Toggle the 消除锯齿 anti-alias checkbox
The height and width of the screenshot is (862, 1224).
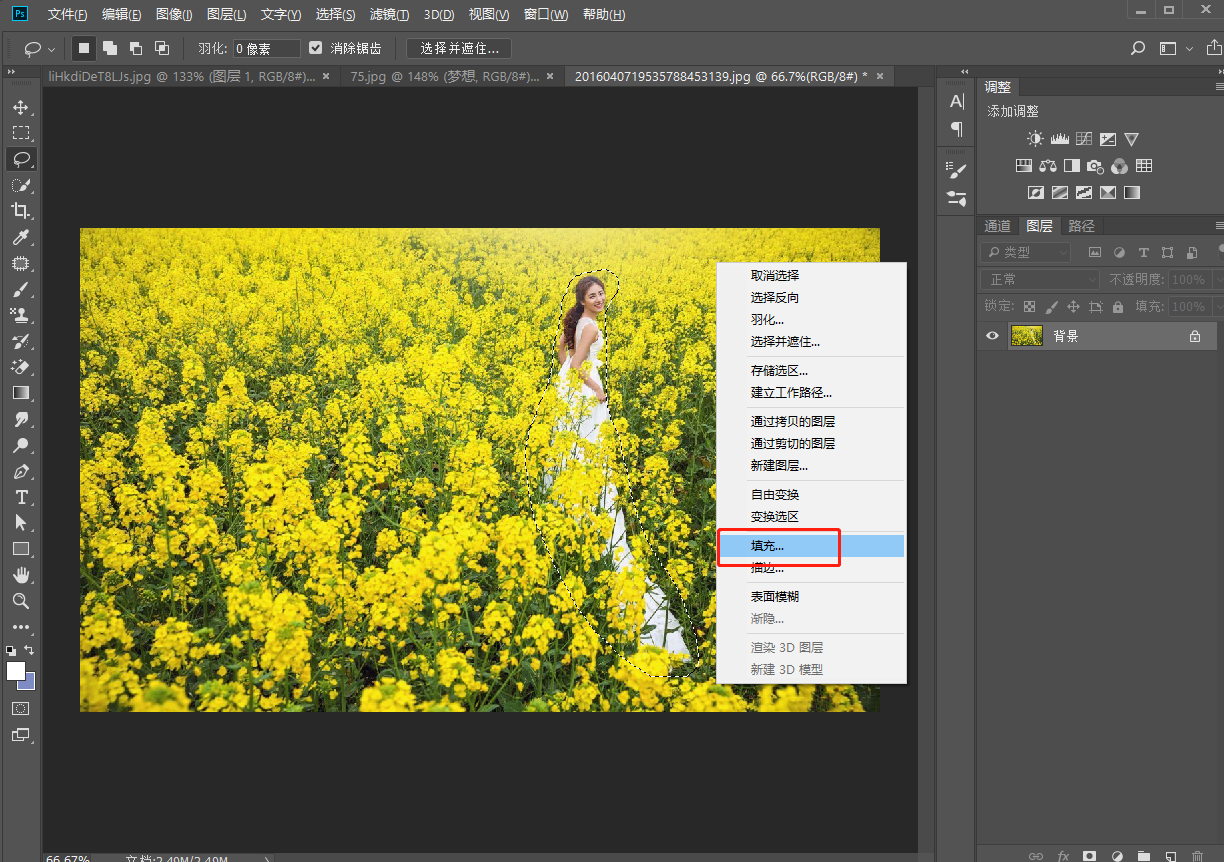coord(316,48)
